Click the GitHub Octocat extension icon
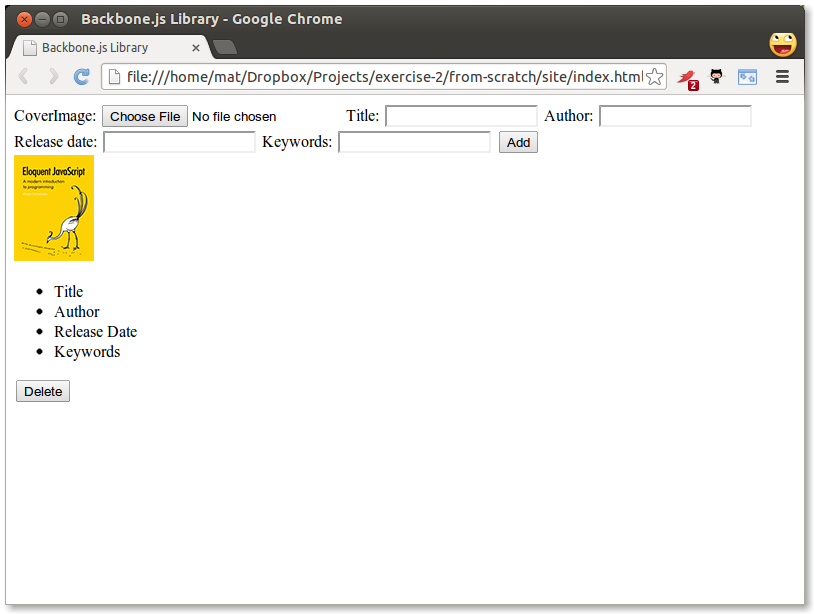 (716, 77)
